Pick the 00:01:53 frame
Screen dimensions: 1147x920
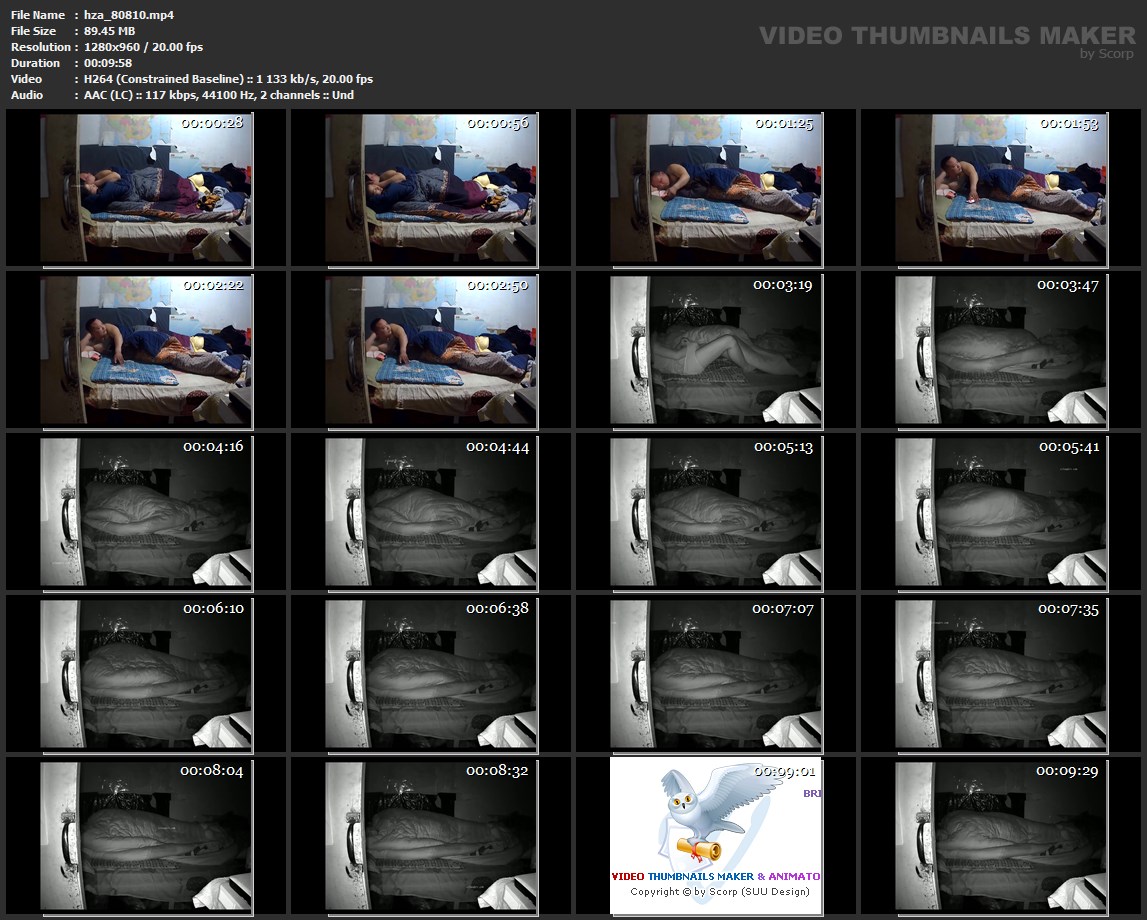[1001, 188]
